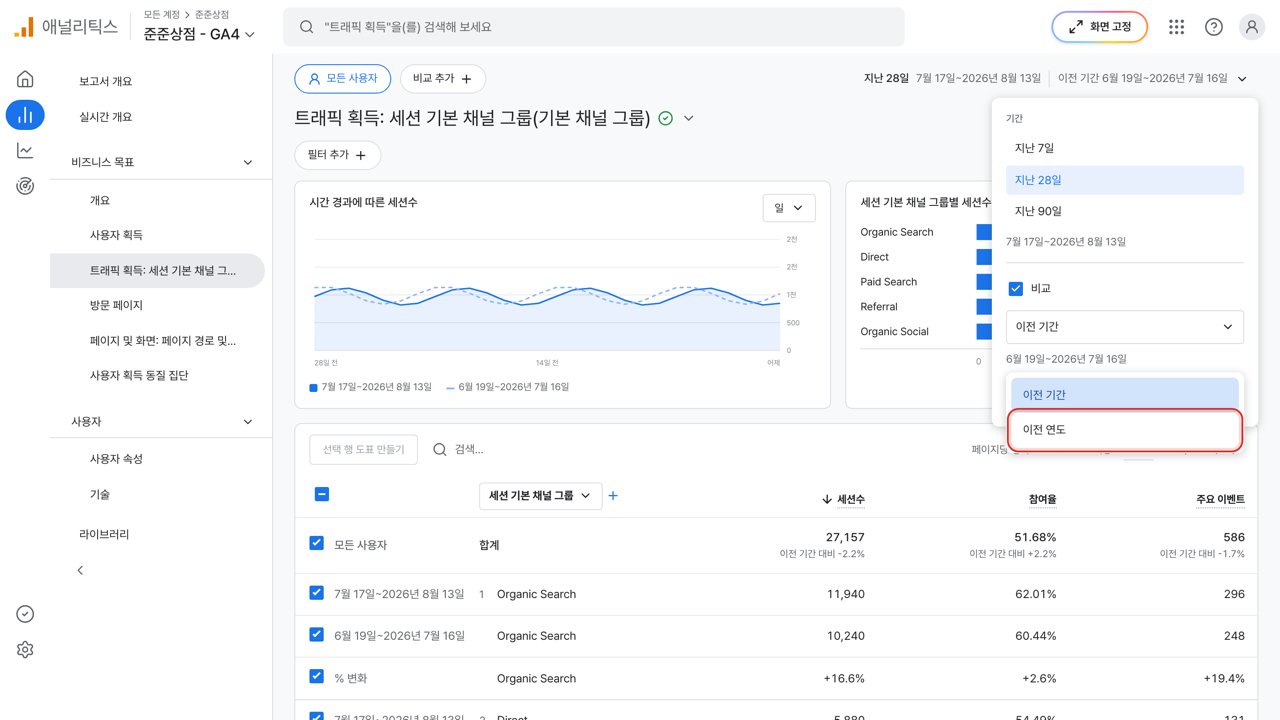Click the top search input field
The width and height of the screenshot is (1280, 720).
[594, 27]
